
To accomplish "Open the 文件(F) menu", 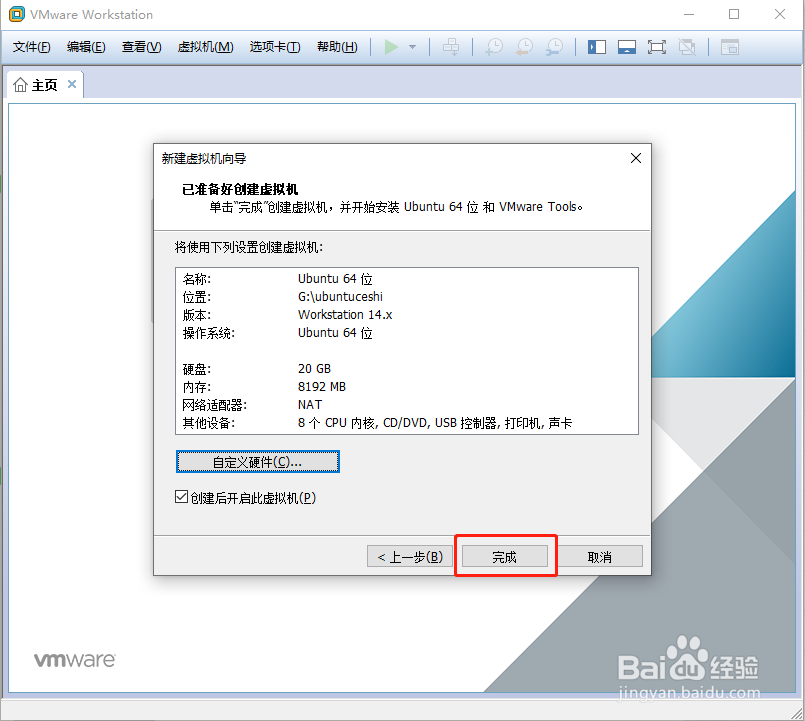I will (x=32, y=47).
